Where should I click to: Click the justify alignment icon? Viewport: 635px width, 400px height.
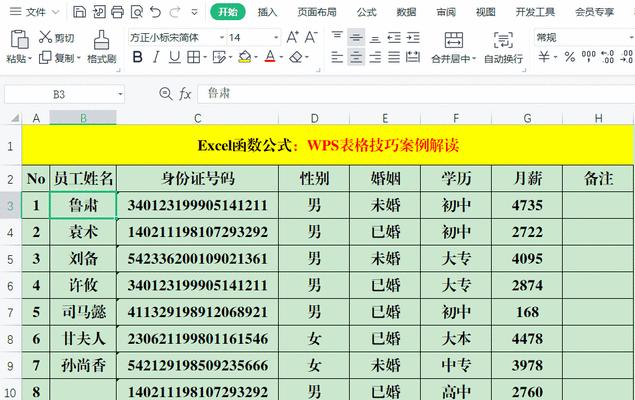394,57
